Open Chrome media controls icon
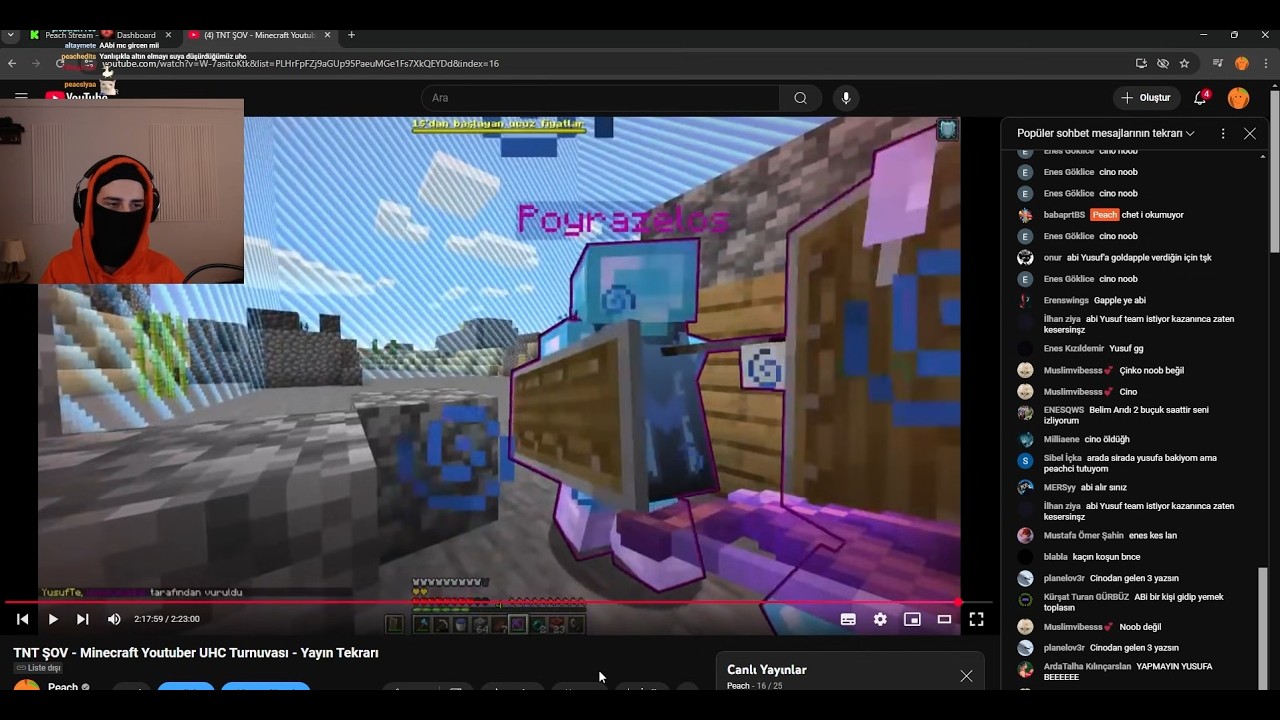The width and height of the screenshot is (1280, 720). (x=1217, y=63)
